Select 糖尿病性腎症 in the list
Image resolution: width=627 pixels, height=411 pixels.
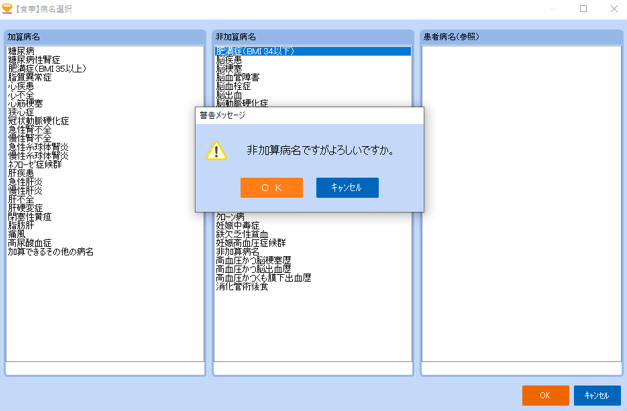tap(34, 60)
